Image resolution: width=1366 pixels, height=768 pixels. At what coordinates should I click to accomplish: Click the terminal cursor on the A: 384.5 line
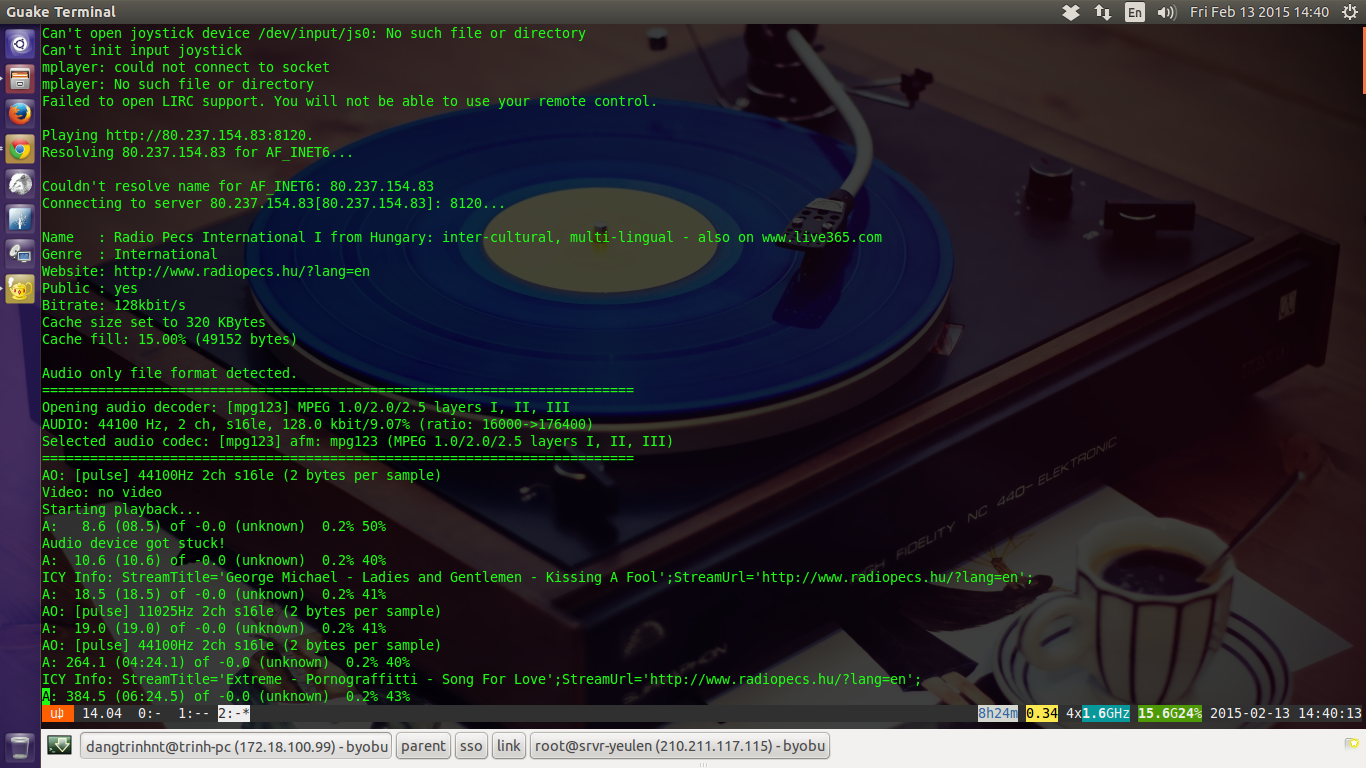click(x=46, y=696)
